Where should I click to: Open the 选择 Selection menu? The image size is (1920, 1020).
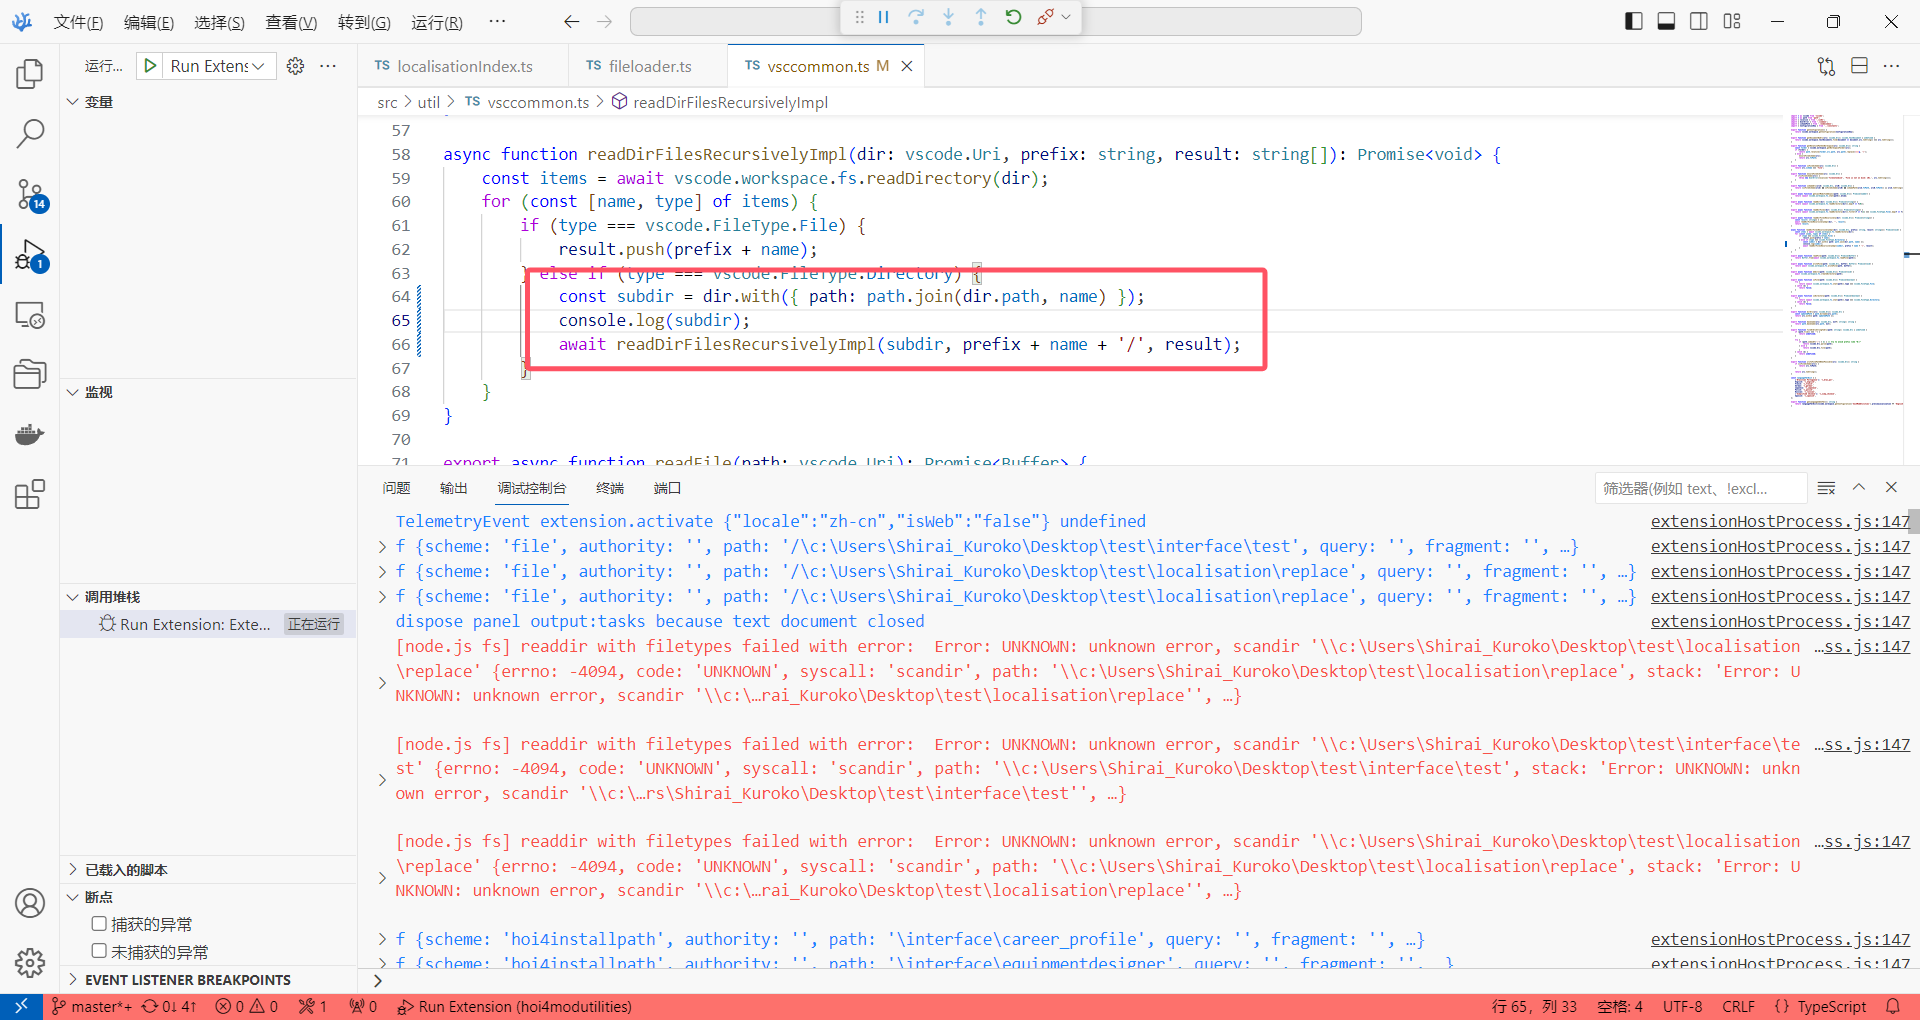[220, 22]
